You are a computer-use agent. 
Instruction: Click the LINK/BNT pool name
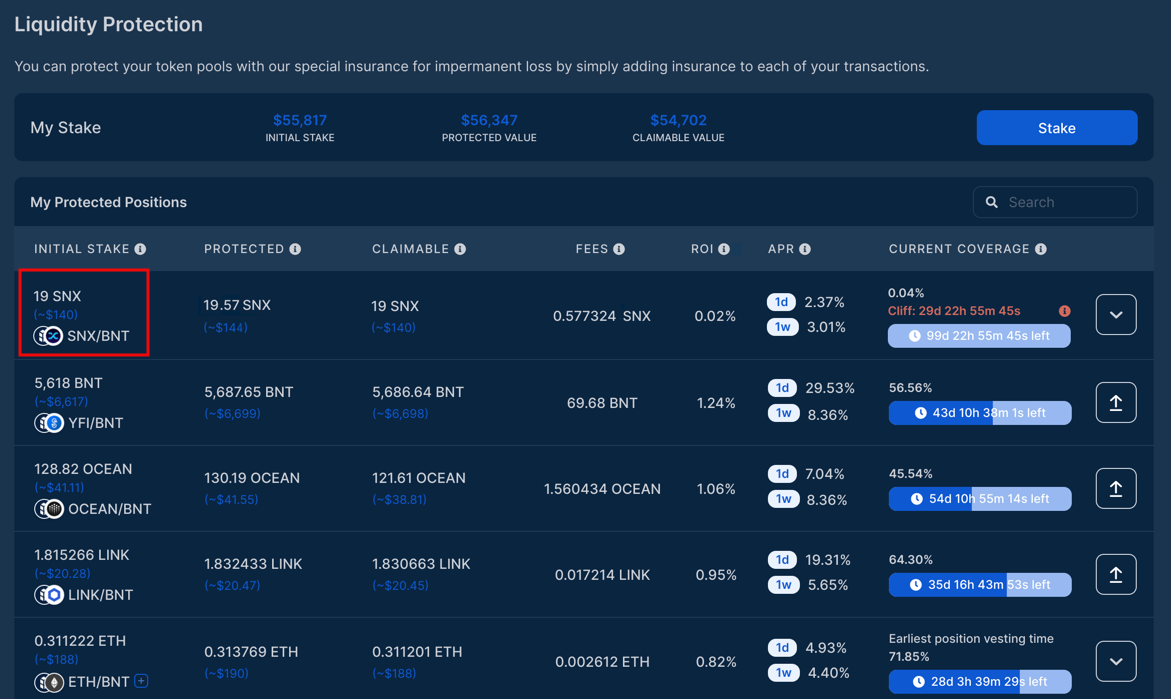coord(101,594)
